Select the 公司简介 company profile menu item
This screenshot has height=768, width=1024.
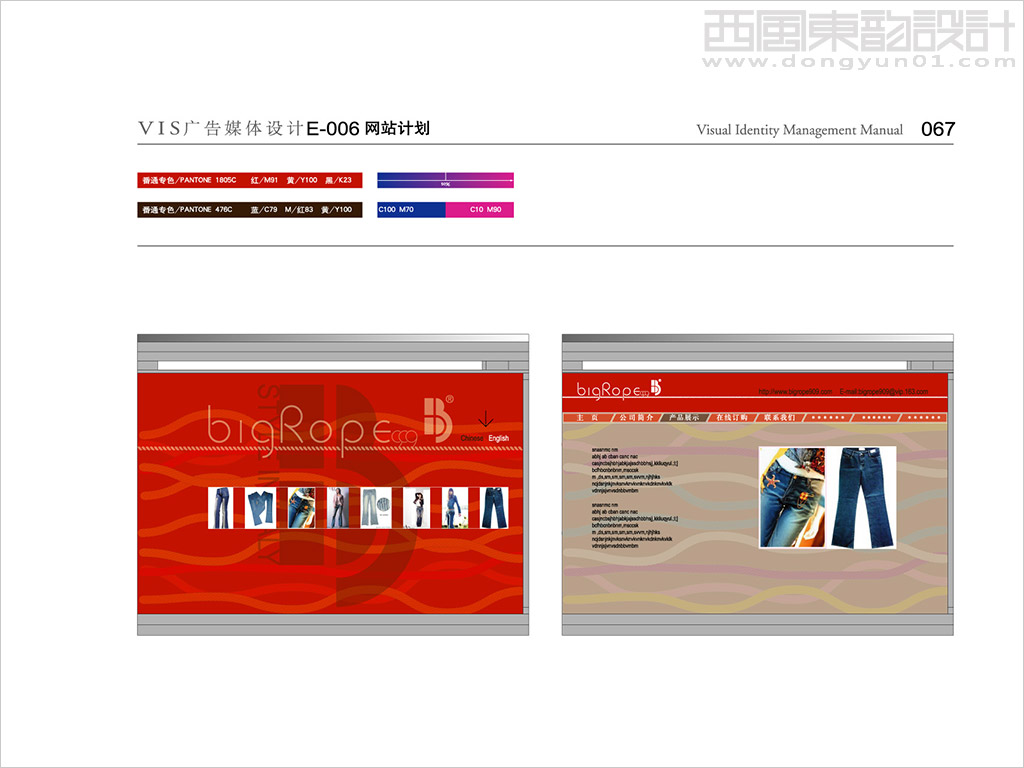point(638,417)
